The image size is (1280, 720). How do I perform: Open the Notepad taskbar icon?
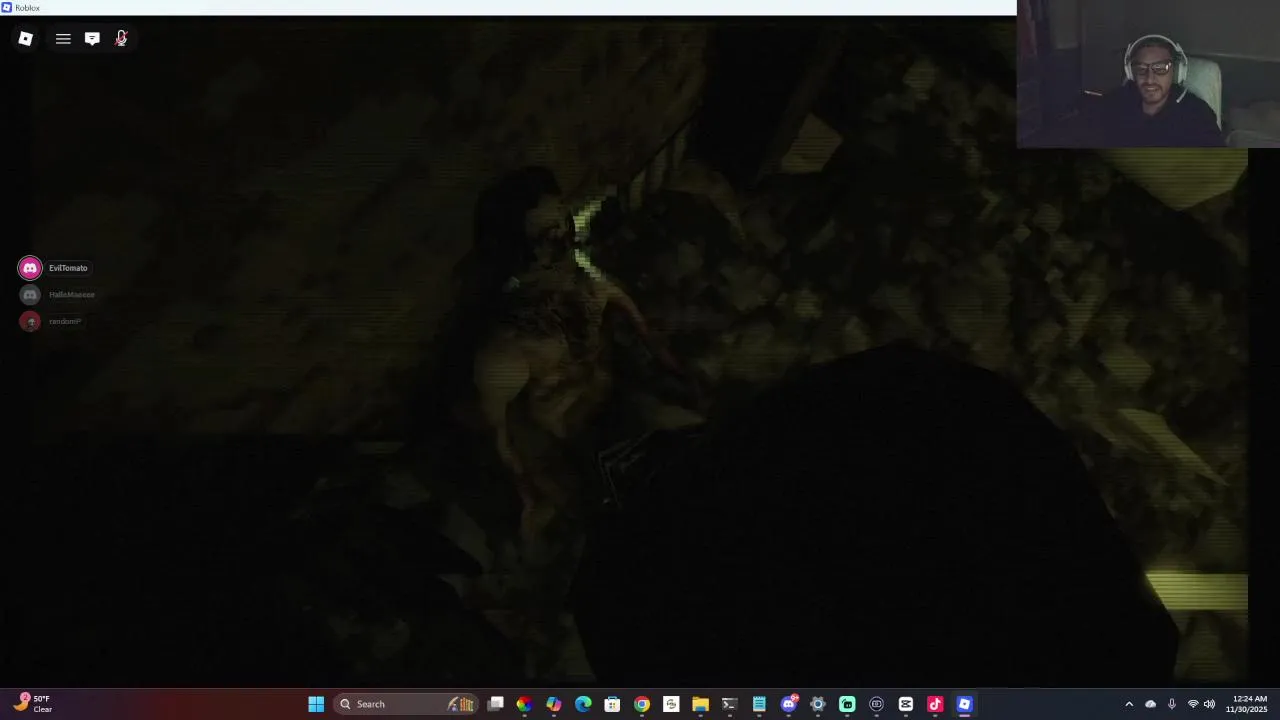pos(759,704)
